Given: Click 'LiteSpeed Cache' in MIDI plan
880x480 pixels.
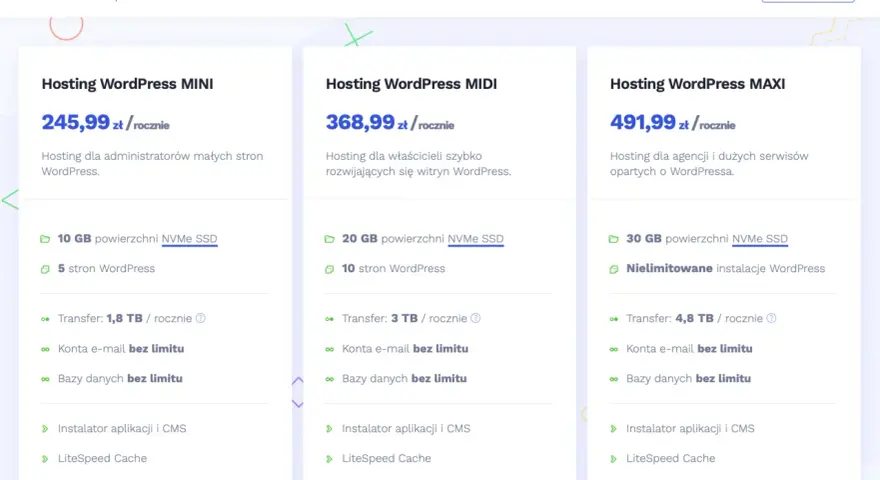Looking at the screenshot, I should [x=387, y=458].
